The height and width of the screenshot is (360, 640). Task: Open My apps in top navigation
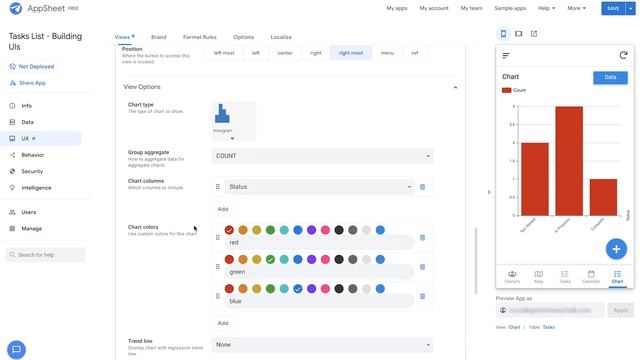(397, 8)
